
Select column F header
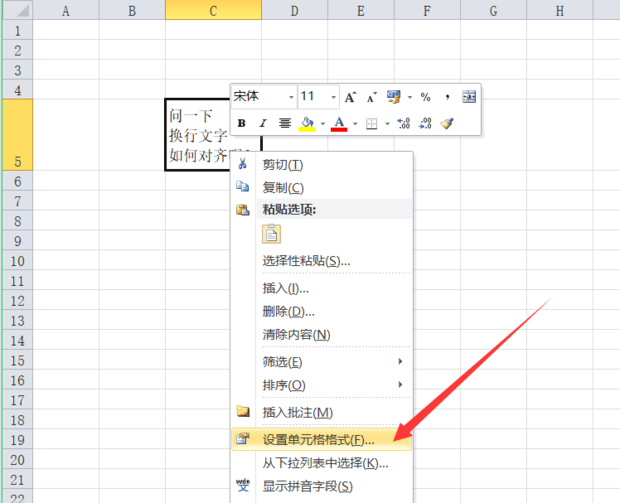pyautogui.click(x=427, y=10)
